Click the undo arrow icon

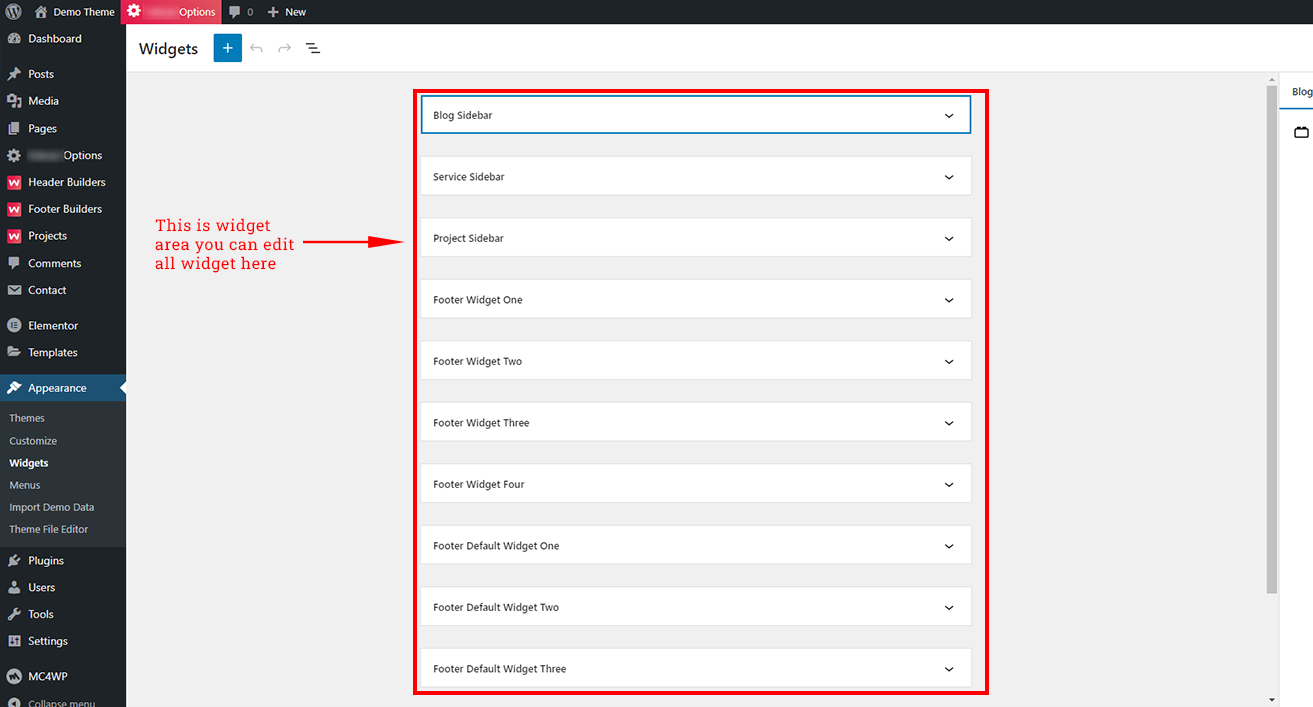click(x=257, y=48)
